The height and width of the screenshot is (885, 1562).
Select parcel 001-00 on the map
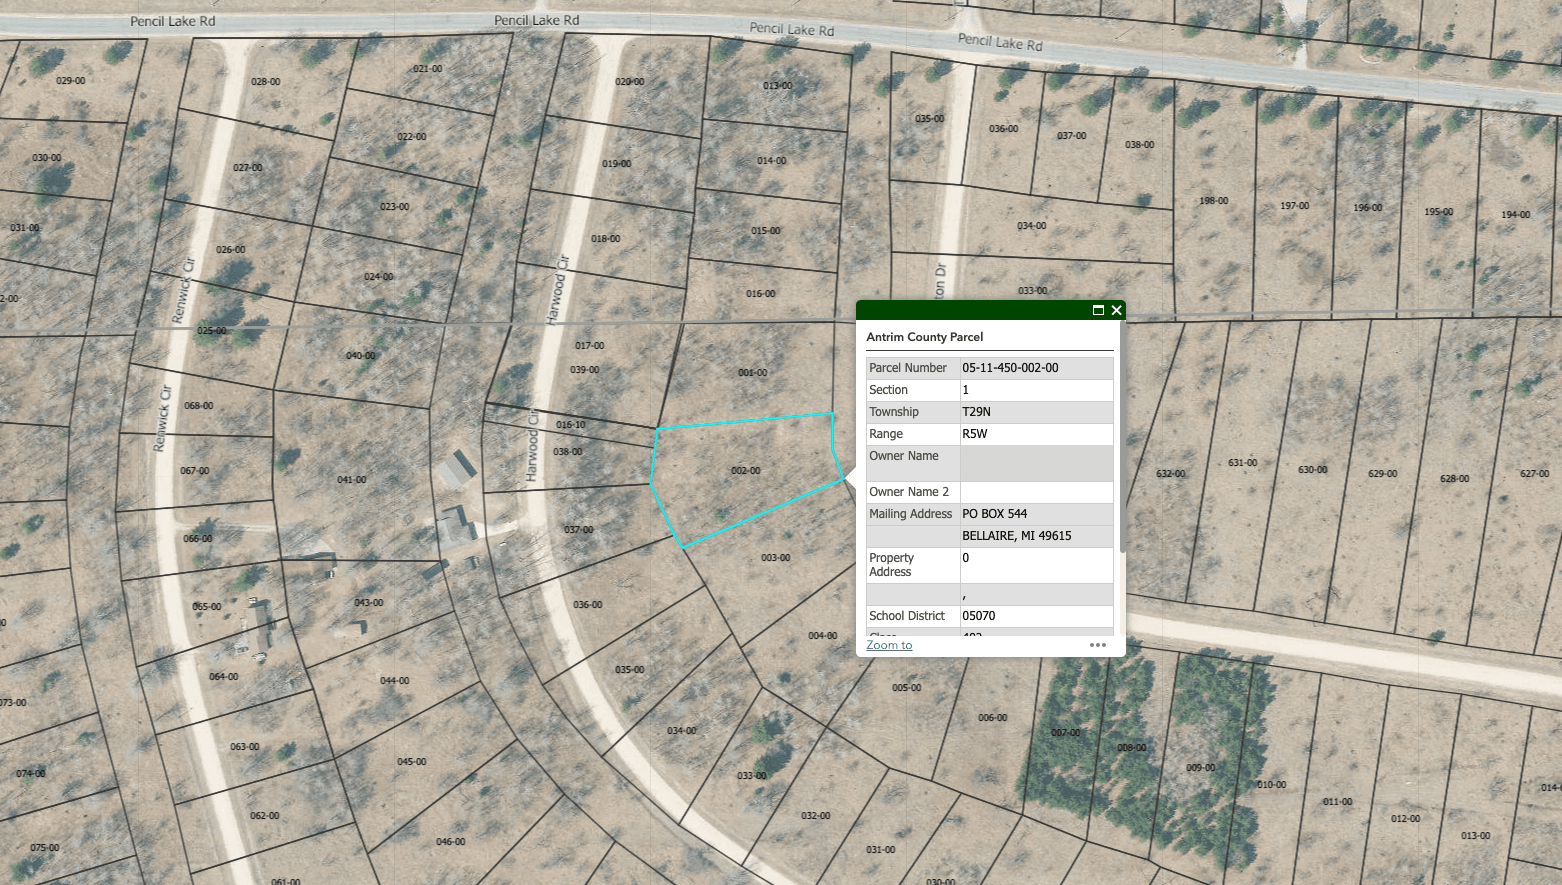coord(752,373)
